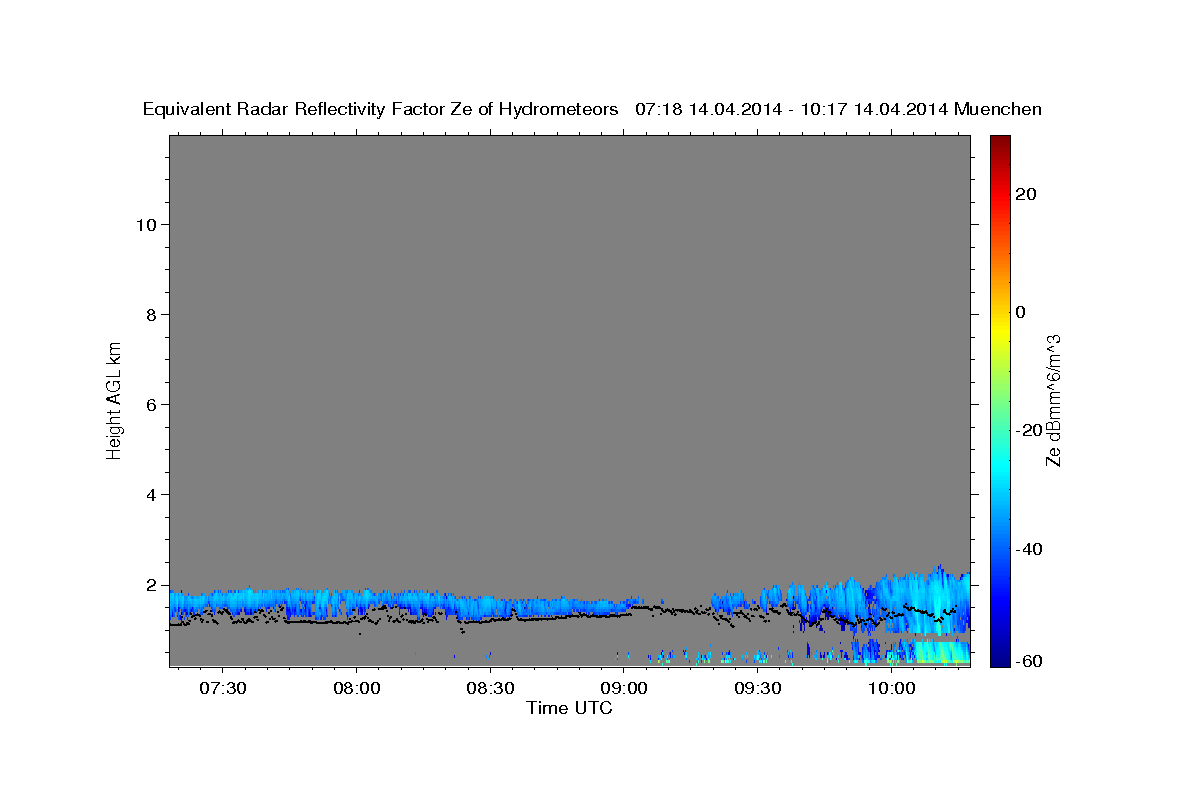Viewport: 1200px width, 800px height.
Task: Click the colorbar label -20
Action: [1030, 430]
